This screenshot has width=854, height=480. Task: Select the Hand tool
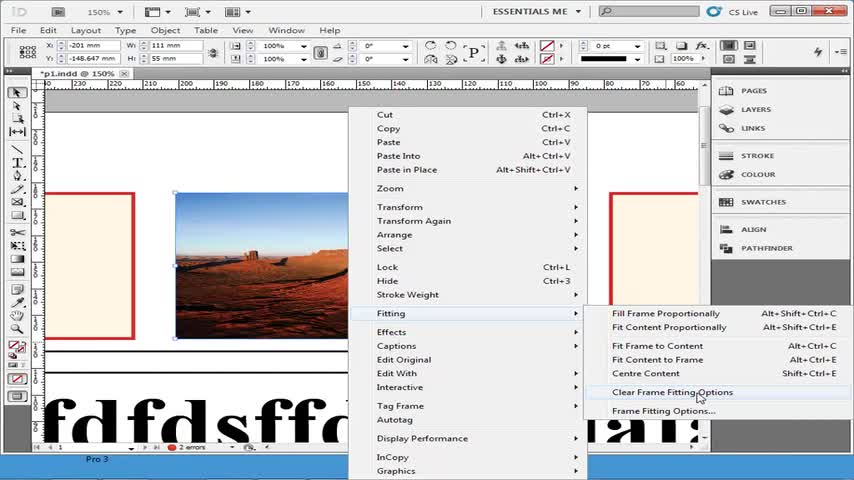click(x=17, y=315)
